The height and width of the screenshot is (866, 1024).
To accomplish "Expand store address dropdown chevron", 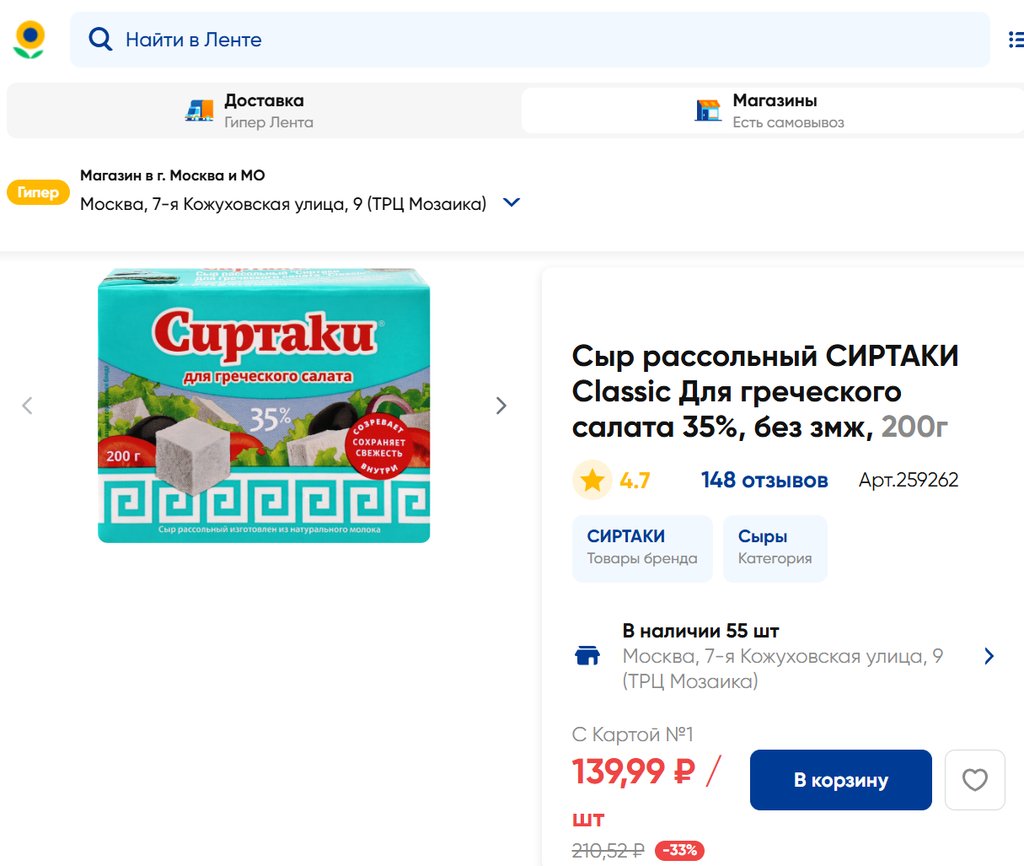I will (x=511, y=203).
